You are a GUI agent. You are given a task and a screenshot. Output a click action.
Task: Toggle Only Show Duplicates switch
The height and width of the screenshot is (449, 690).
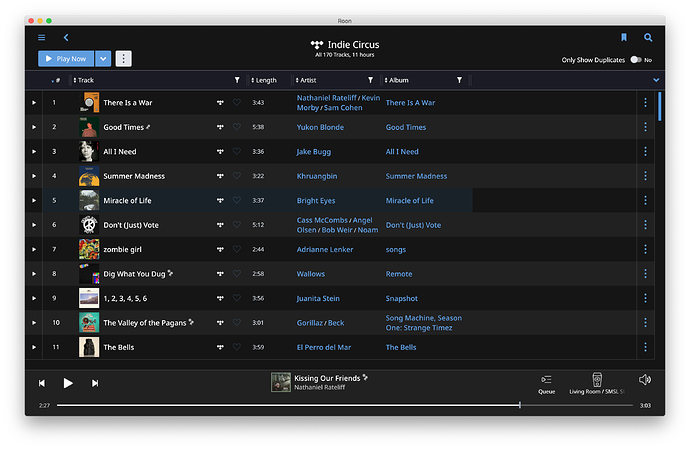[635, 59]
